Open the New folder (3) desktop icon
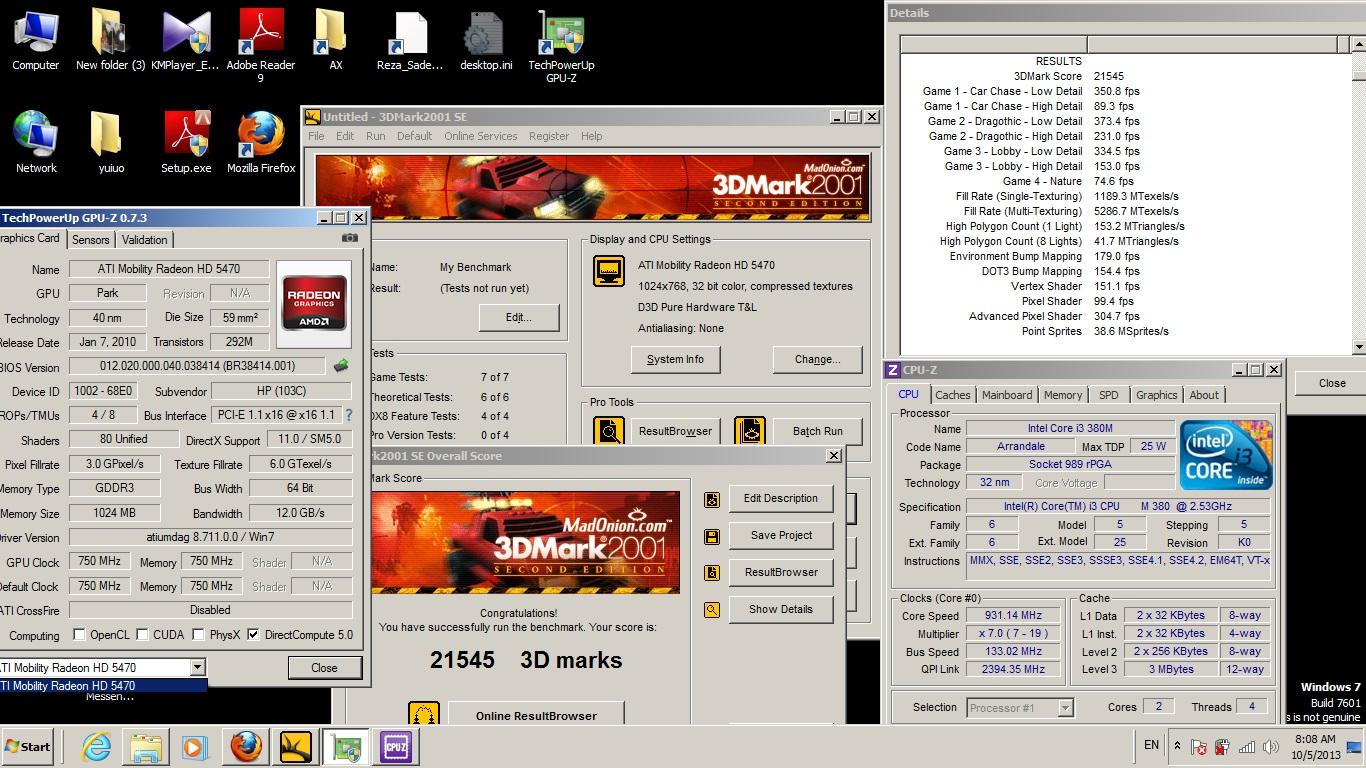The height and width of the screenshot is (768, 1366). click(x=110, y=40)
